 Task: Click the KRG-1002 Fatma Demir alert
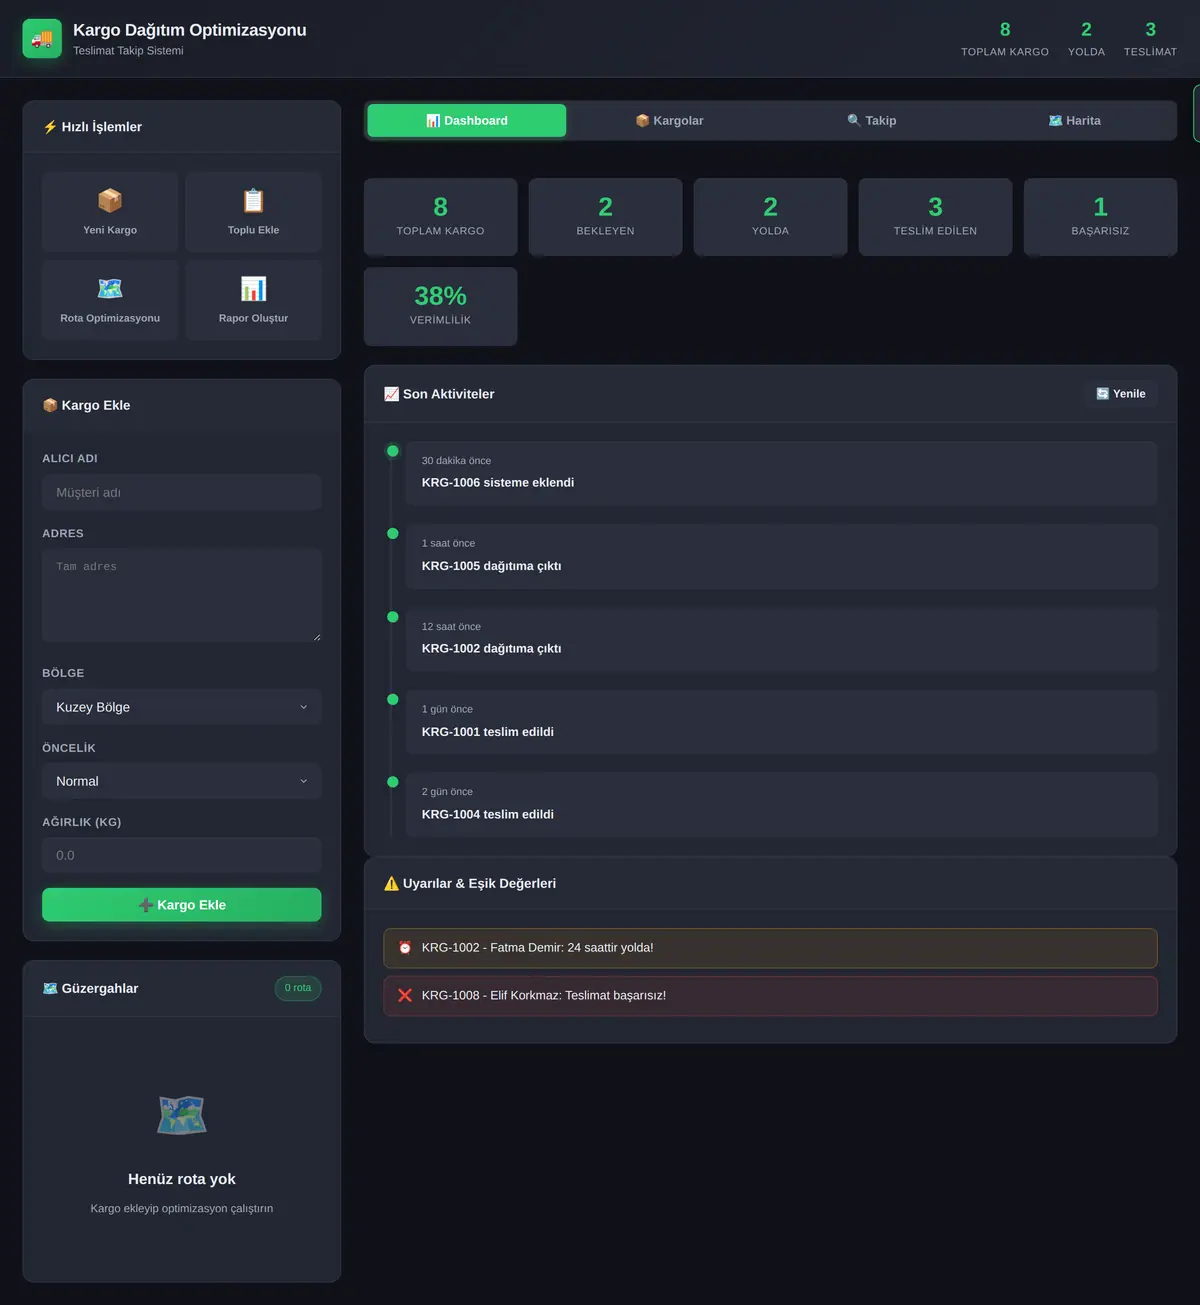[x=770, y=948]
